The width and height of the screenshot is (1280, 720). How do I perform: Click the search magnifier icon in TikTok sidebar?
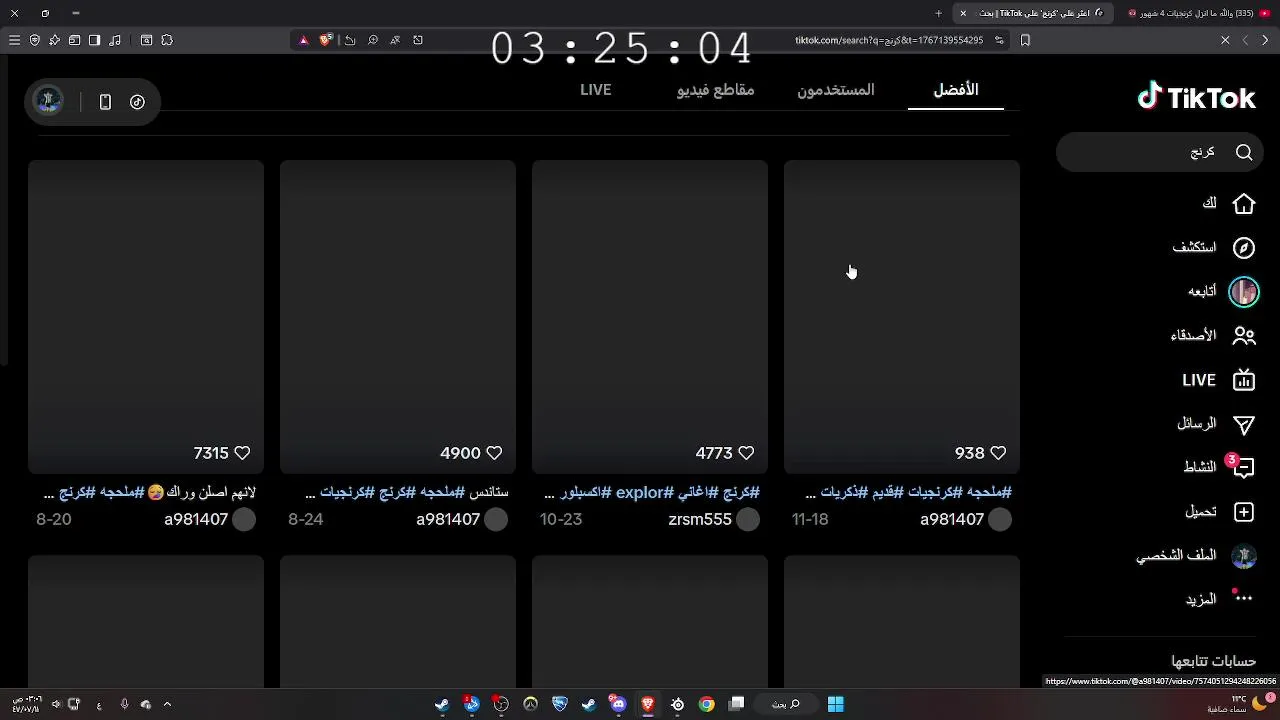(x=1244, y=152)
